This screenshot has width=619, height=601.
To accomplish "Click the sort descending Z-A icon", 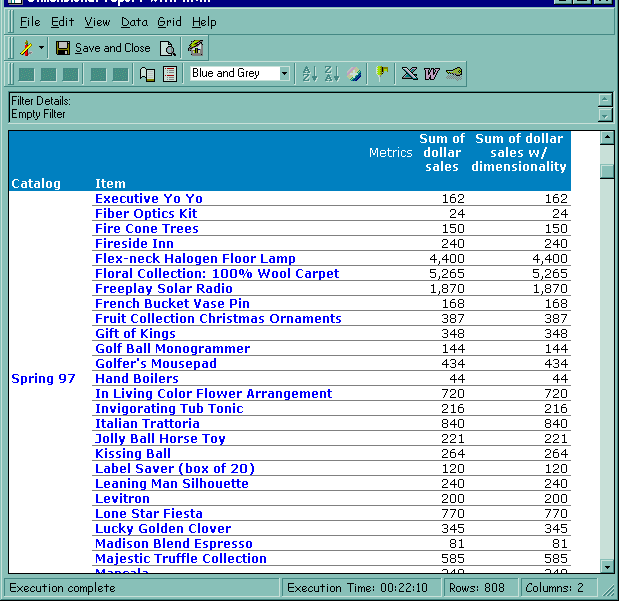I will pyautogui.click(x=332, y=74).
